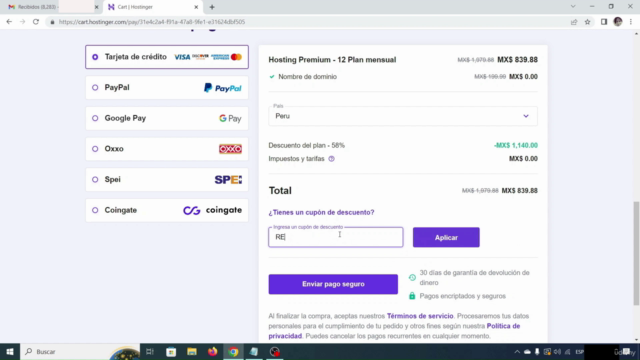Open Chrome from taskbar
This screenshot has width=640, height=360.
[233, 352]
